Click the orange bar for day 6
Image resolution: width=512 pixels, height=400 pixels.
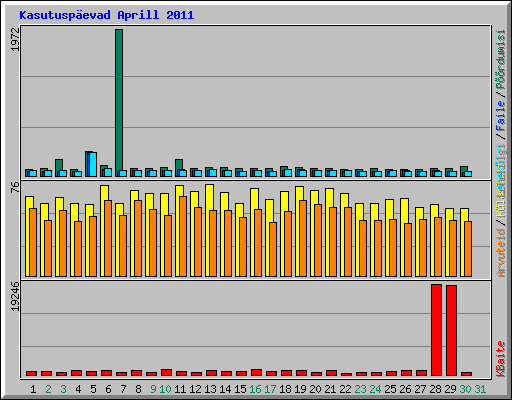108,238
